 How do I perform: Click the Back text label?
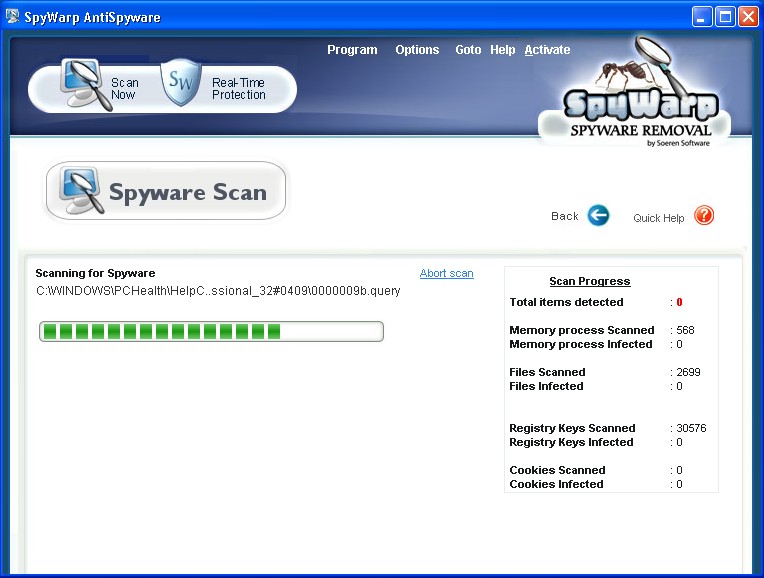tap(565, 216)
